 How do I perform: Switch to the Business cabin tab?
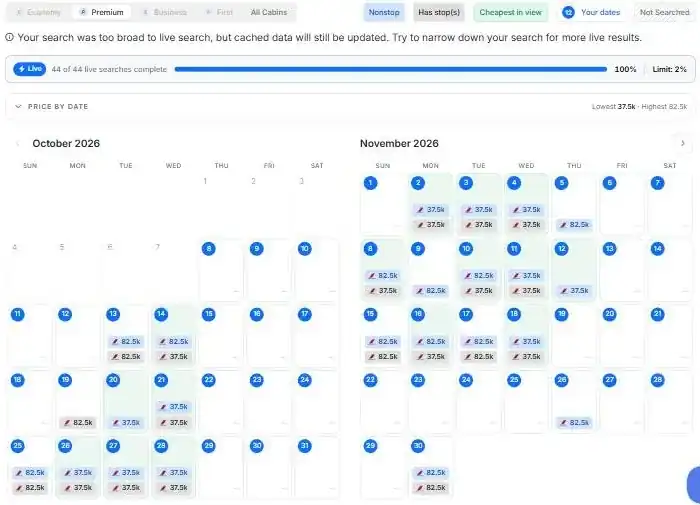pyautogui.click(x=165, y=12)
